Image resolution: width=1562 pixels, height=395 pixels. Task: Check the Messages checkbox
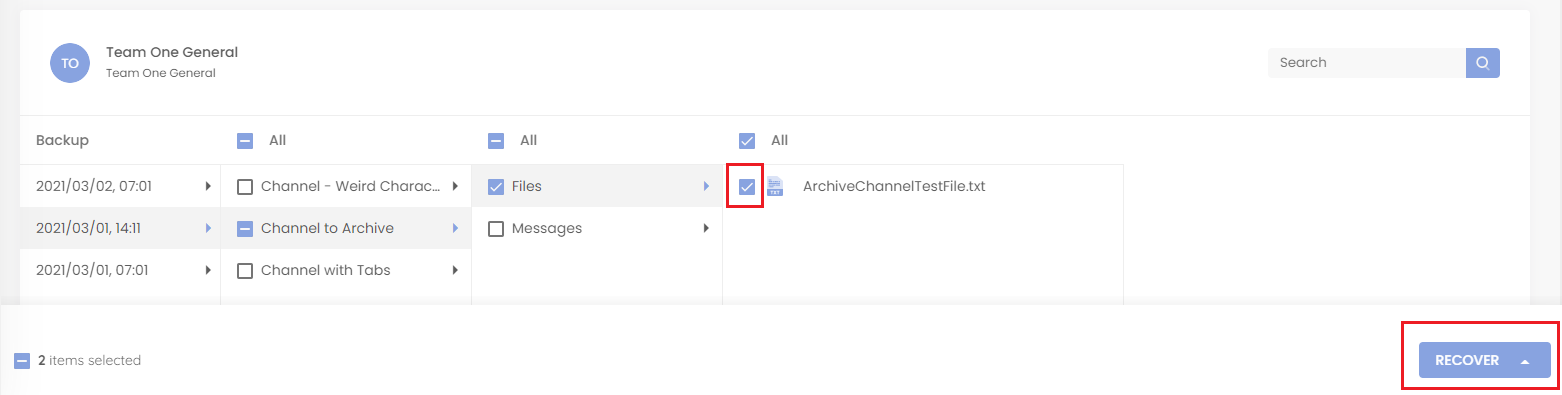[x=496, y=229]
